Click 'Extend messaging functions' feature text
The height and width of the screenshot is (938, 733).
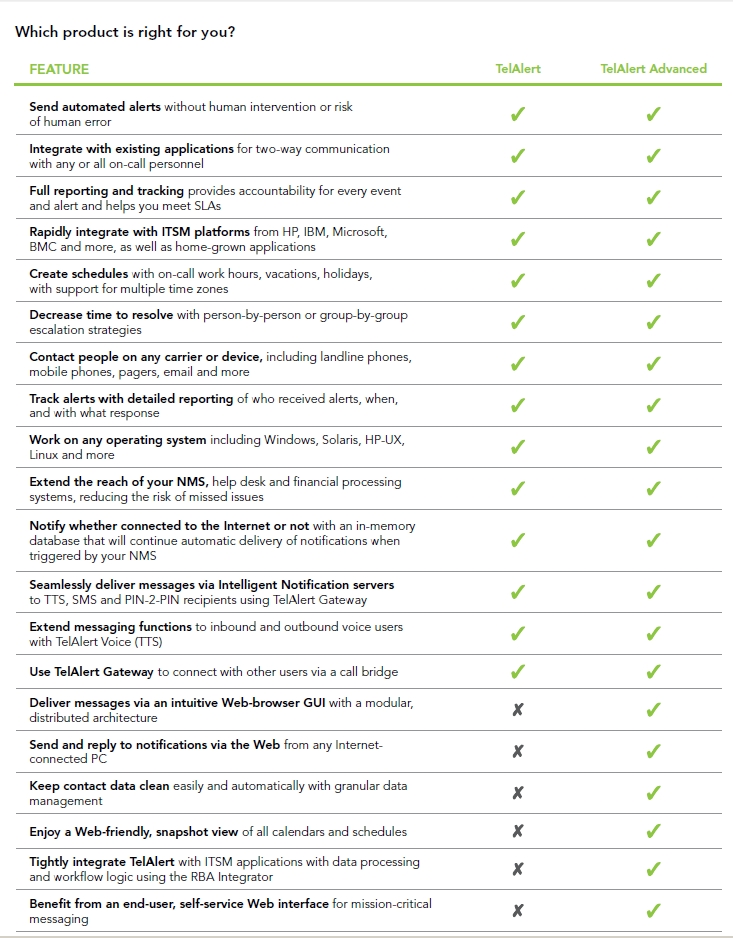click(111, 627)
